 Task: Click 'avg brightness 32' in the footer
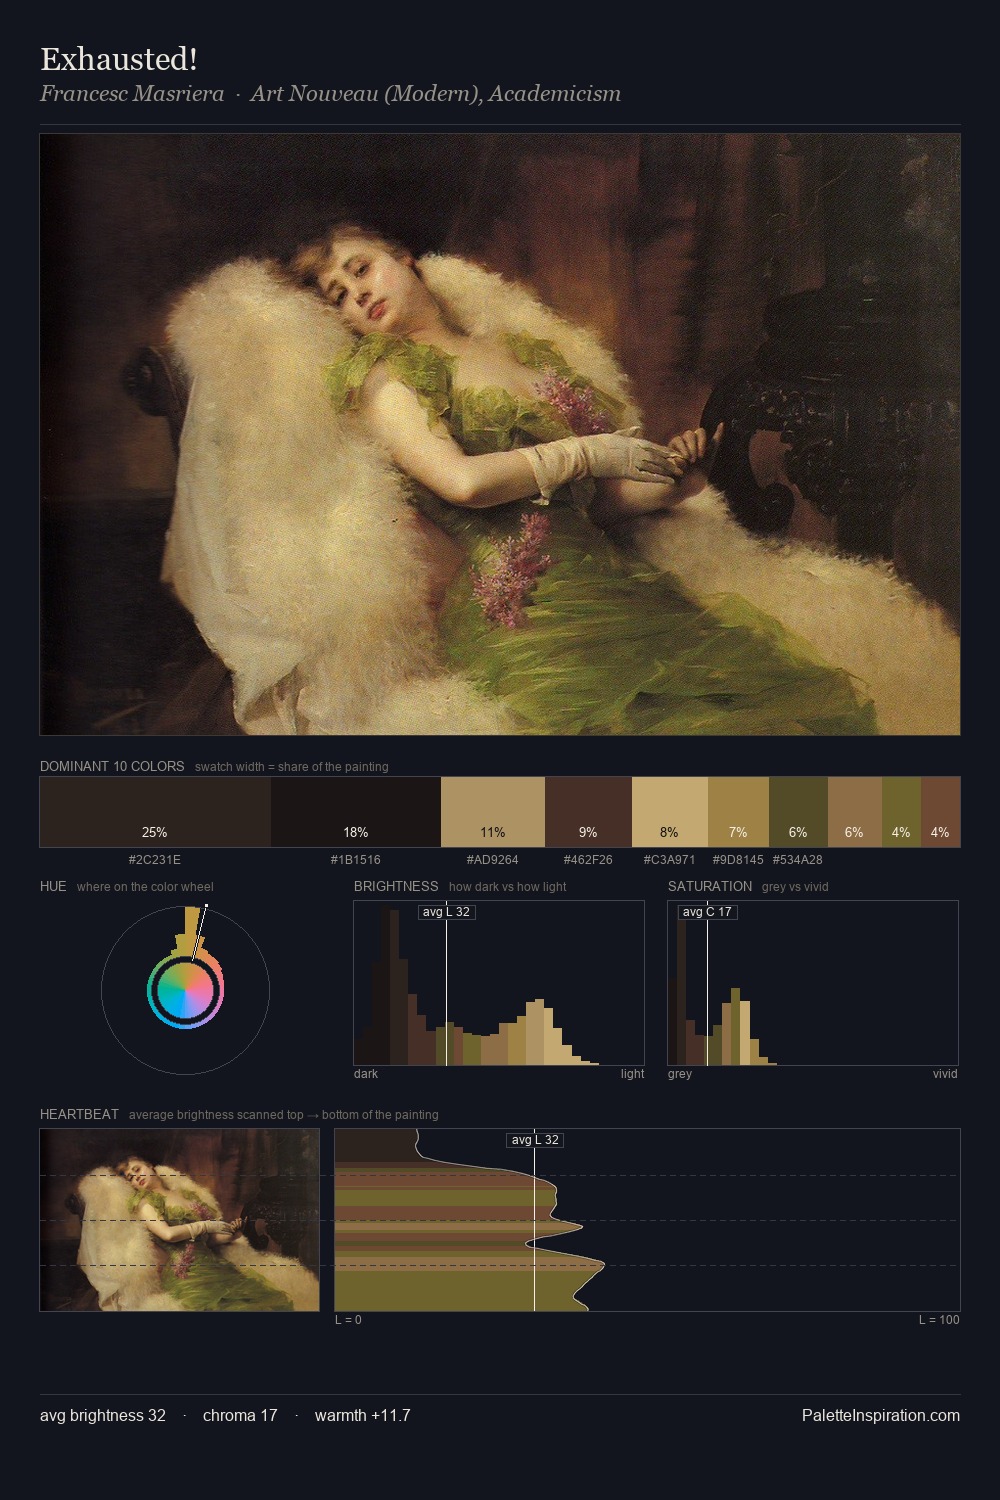coord(103,1415)
